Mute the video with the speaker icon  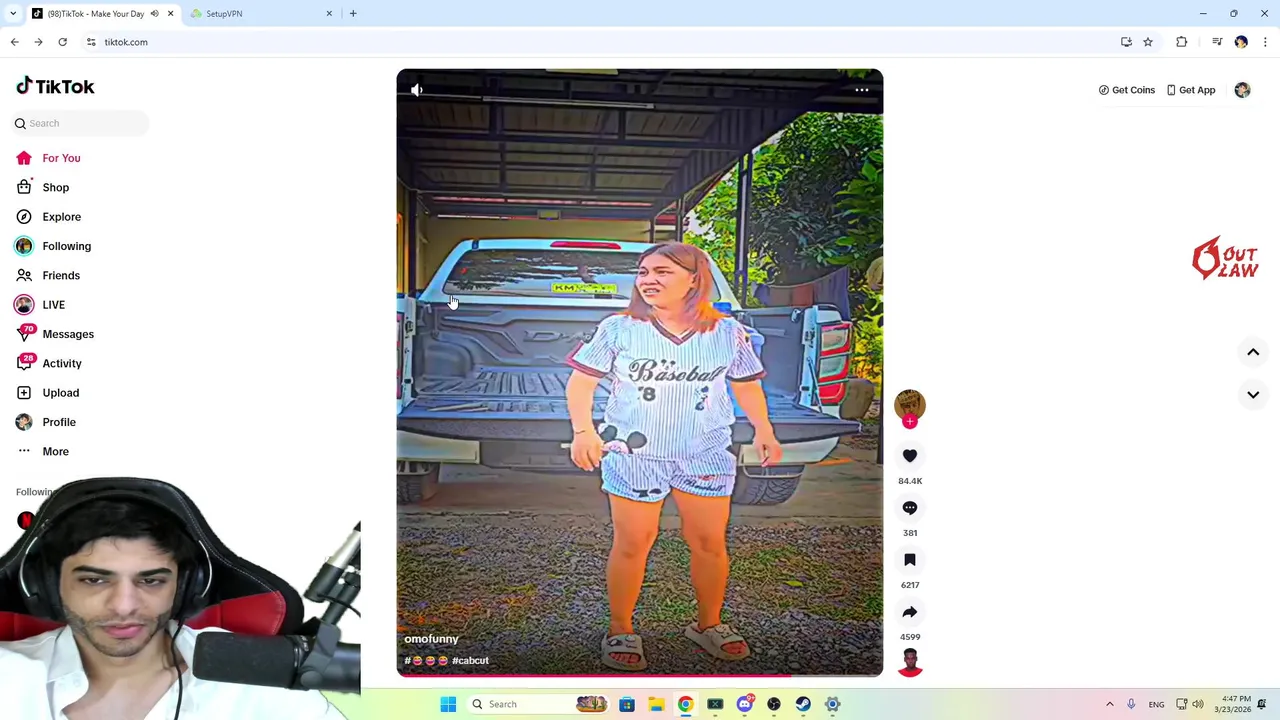[x=417, y=90]
